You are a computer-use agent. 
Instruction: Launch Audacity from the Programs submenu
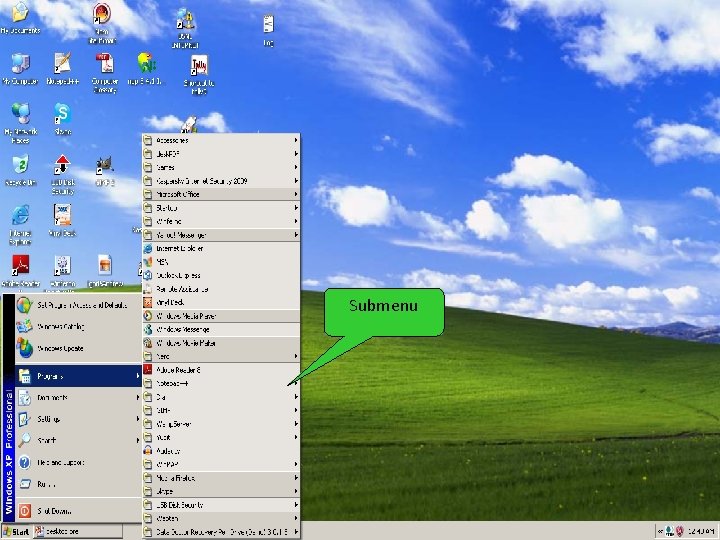point(221,451)
